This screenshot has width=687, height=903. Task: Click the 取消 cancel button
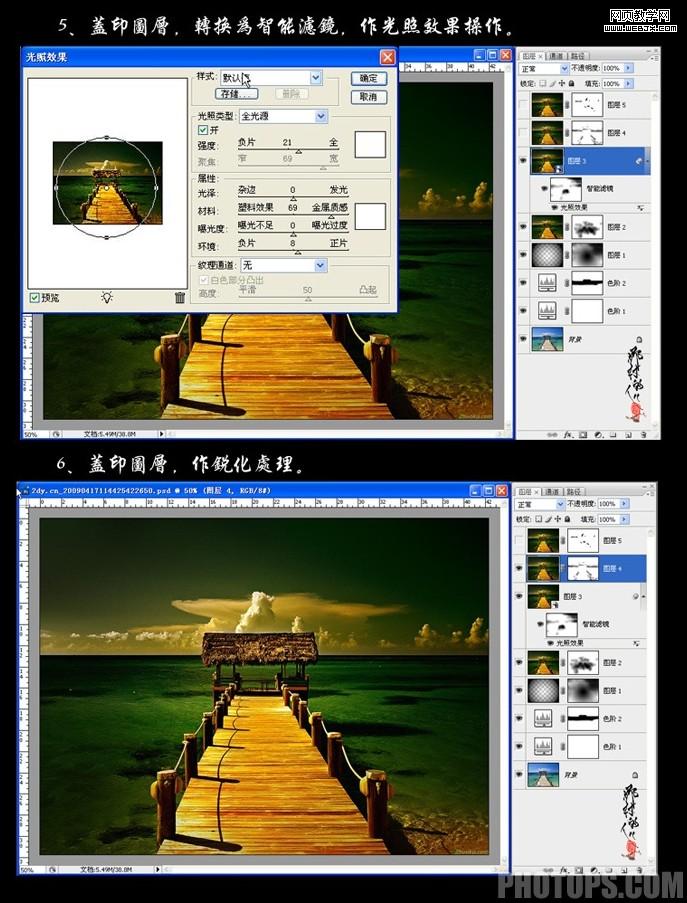coord(369,97)
